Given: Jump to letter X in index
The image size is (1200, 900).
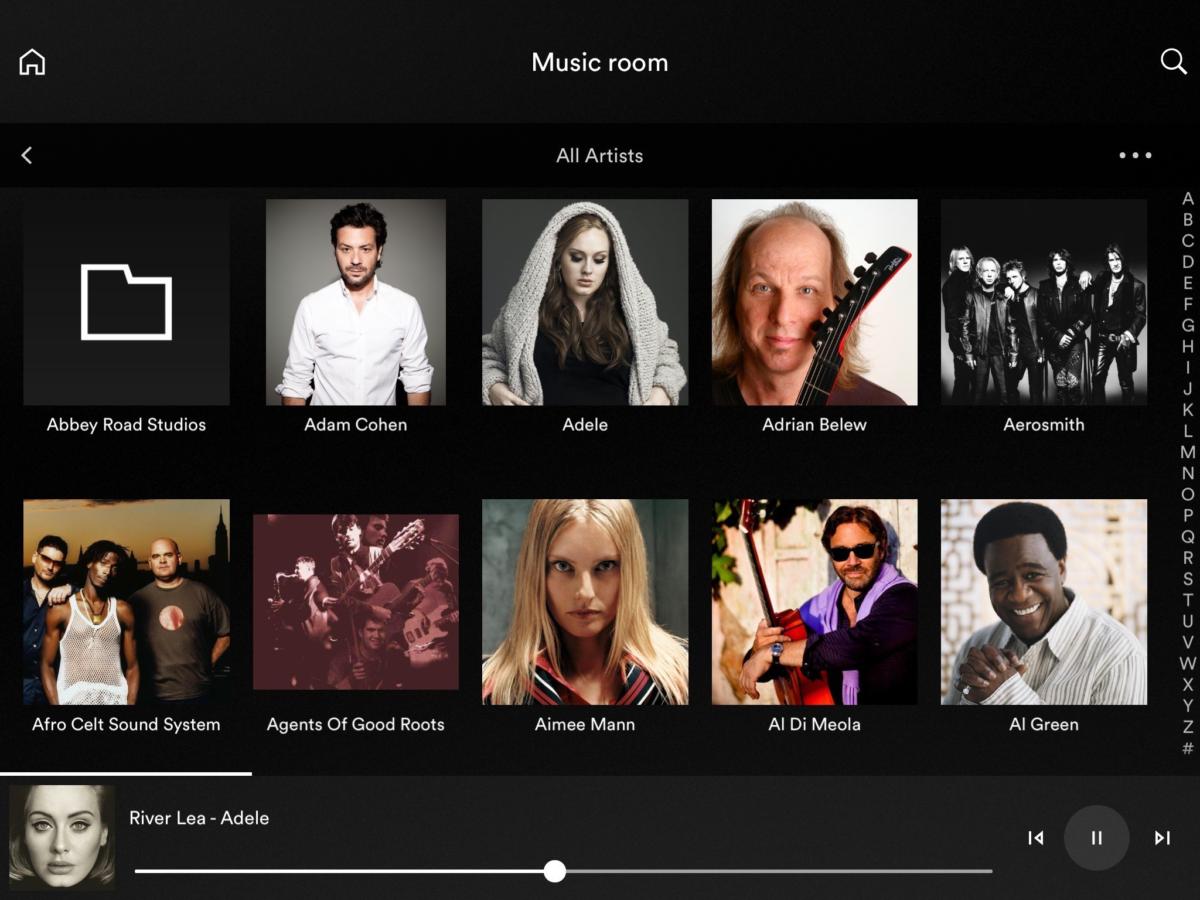Looking at the screenshot, I should (1188, 685).
